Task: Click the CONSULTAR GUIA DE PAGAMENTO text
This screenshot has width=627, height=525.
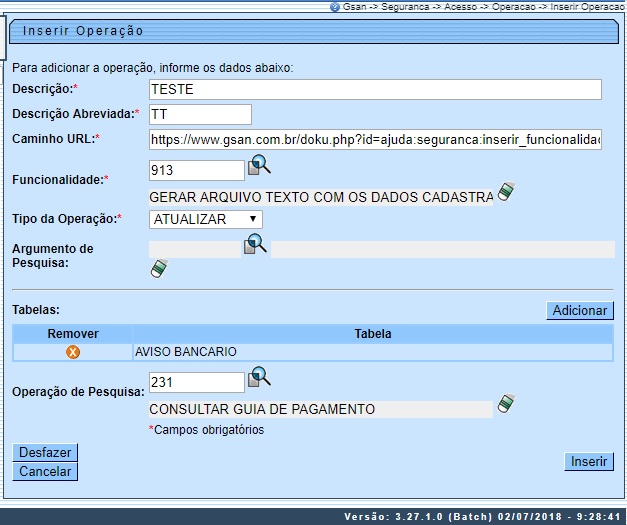Action: coord(262,409)
